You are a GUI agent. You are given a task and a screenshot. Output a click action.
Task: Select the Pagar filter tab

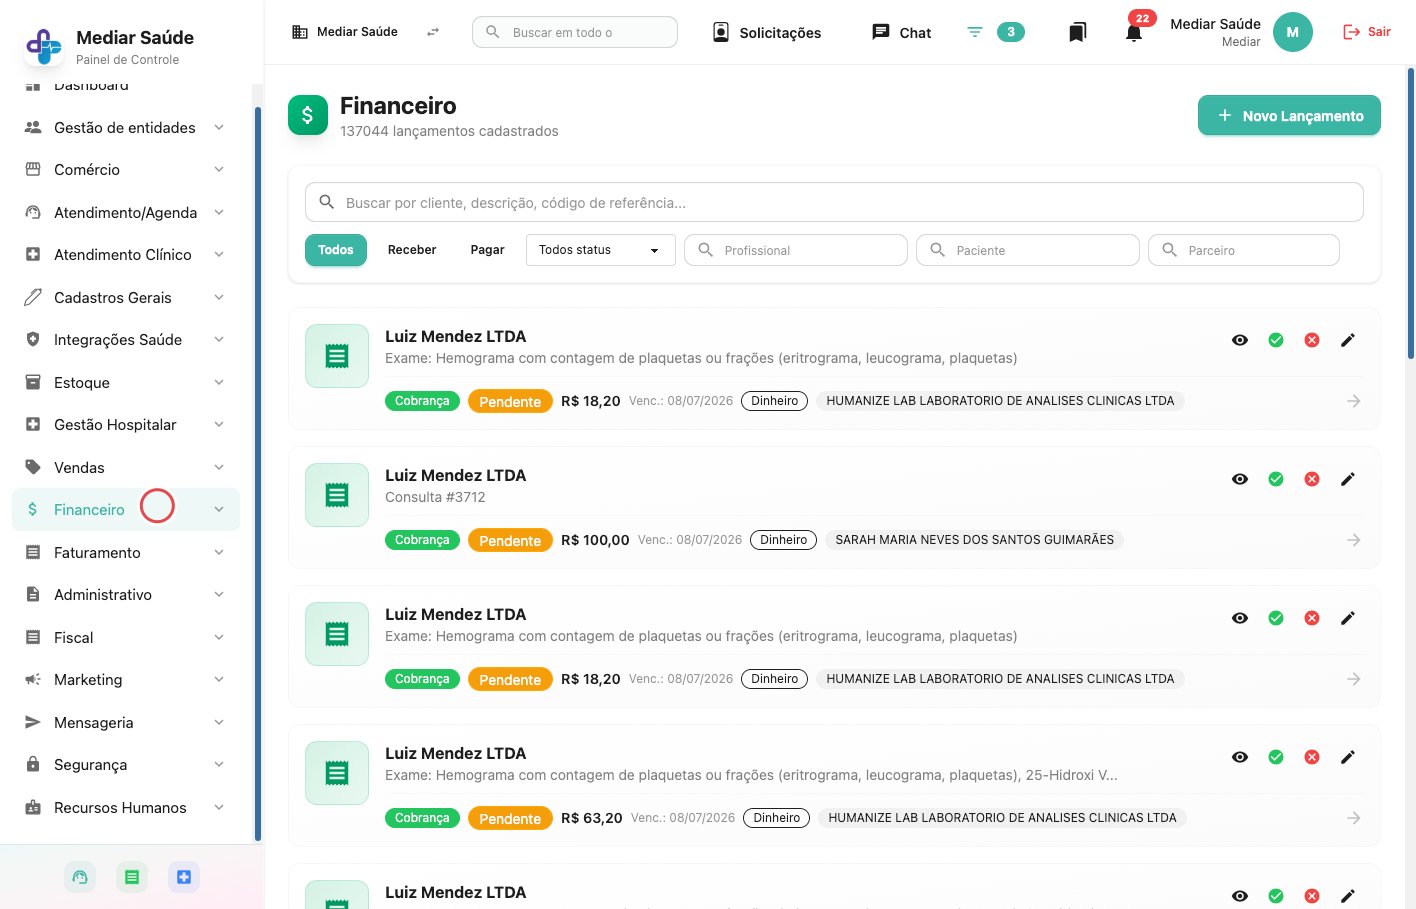pyautogui.click(x=487, y=250)
